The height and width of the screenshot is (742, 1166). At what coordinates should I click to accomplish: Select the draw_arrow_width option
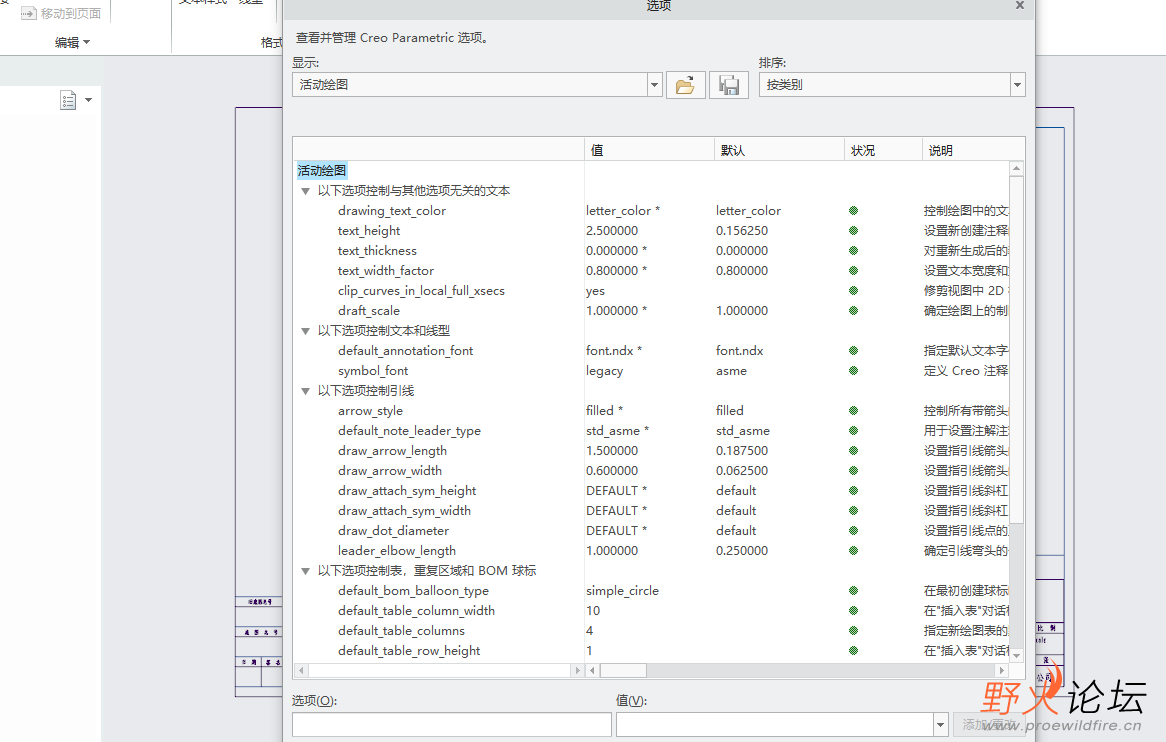[x=390, y=471]
